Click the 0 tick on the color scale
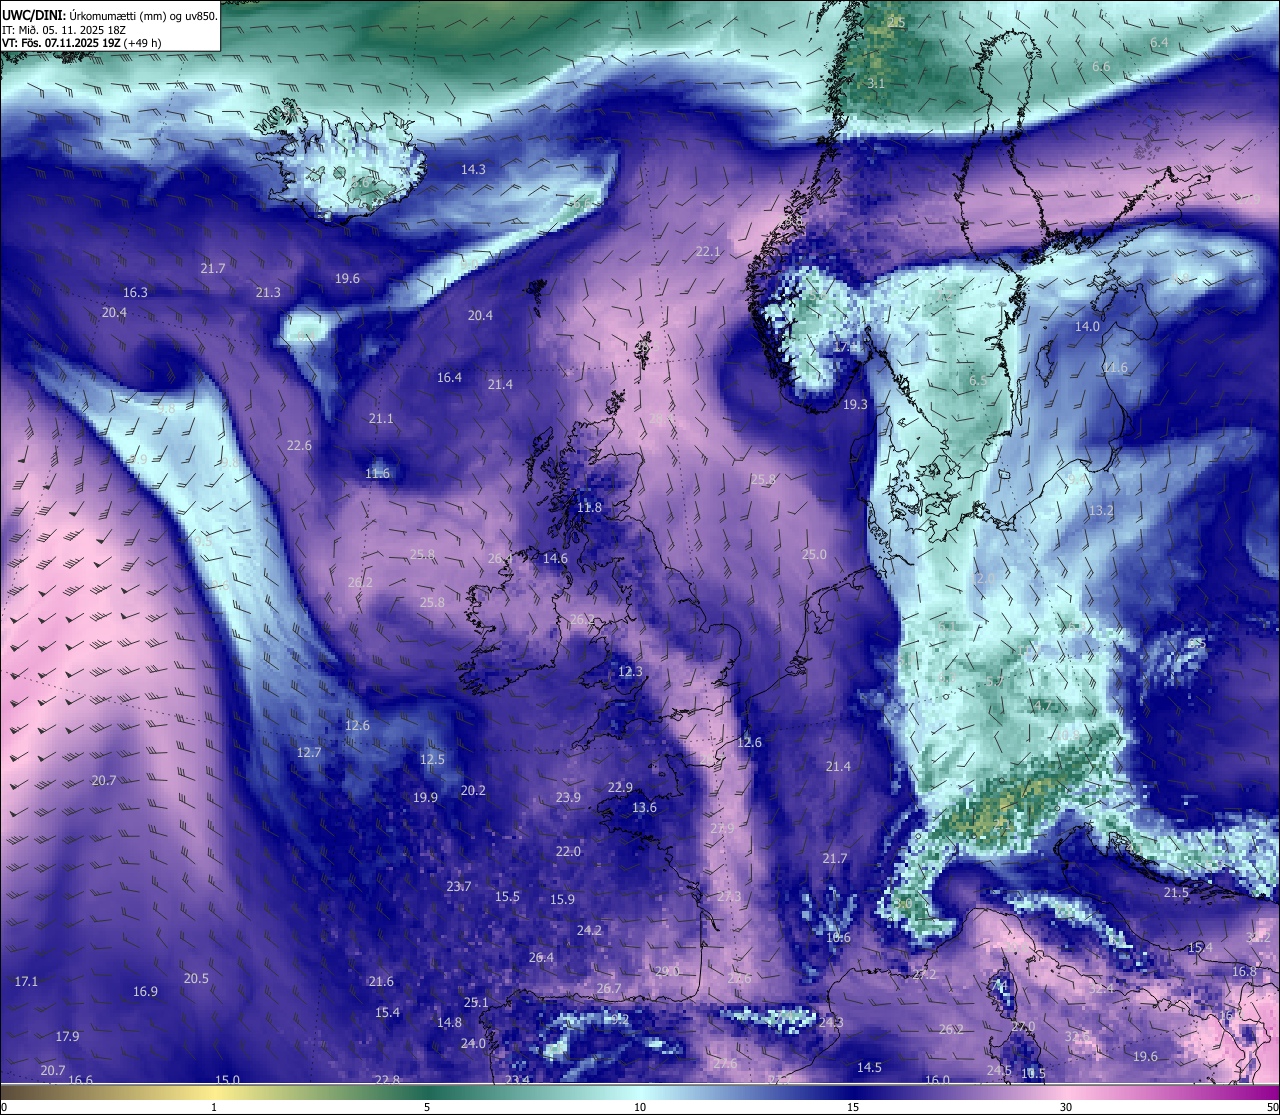The image size is (1280, 1115). [4, 1107]
